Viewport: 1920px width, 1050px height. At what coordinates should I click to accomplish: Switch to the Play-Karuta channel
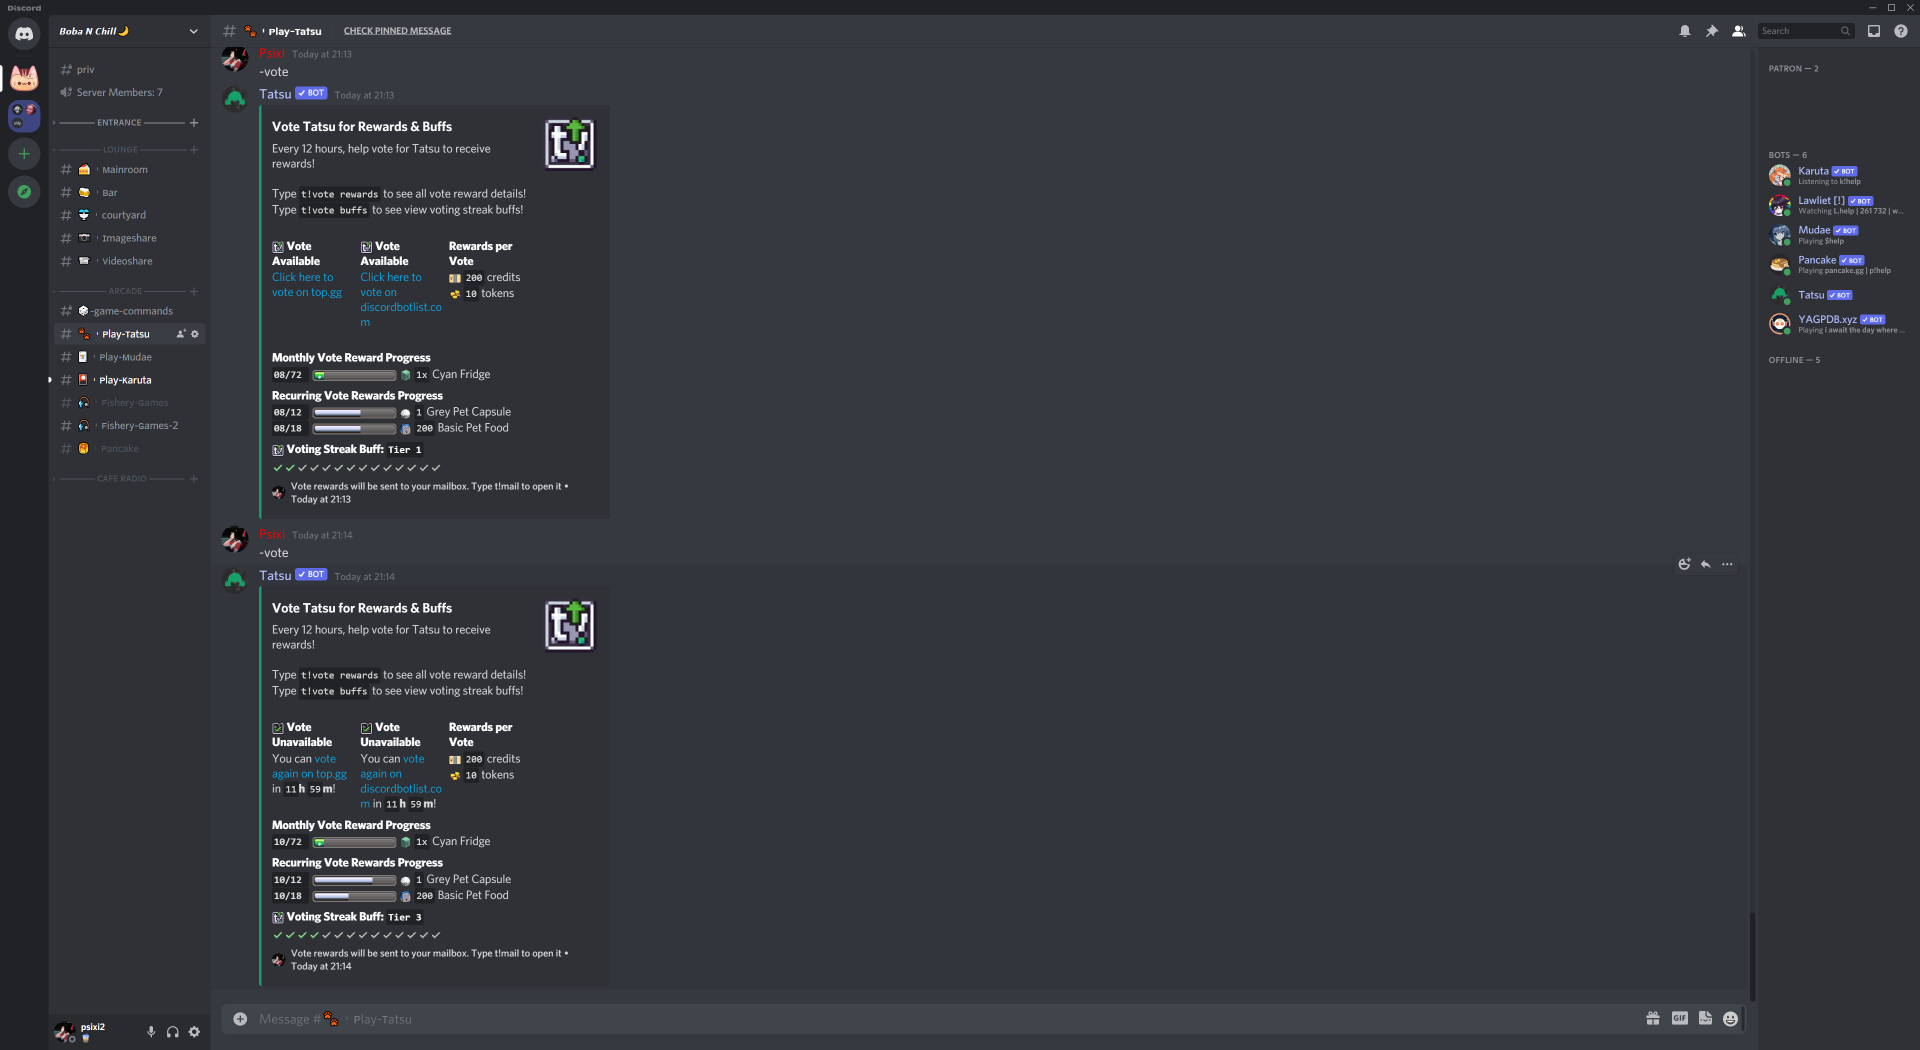125,380
